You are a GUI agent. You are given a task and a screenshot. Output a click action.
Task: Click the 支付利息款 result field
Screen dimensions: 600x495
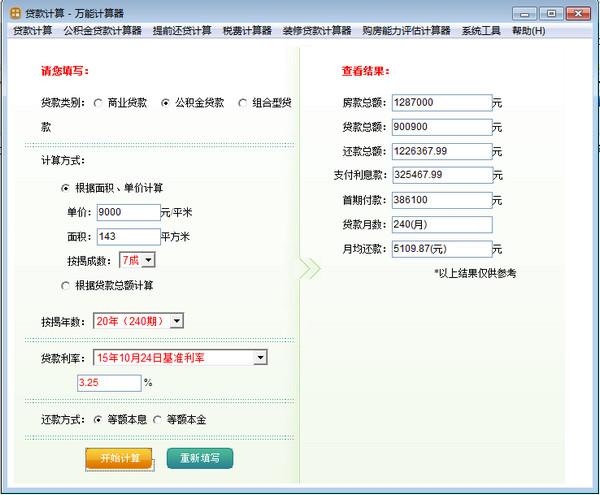442,175
